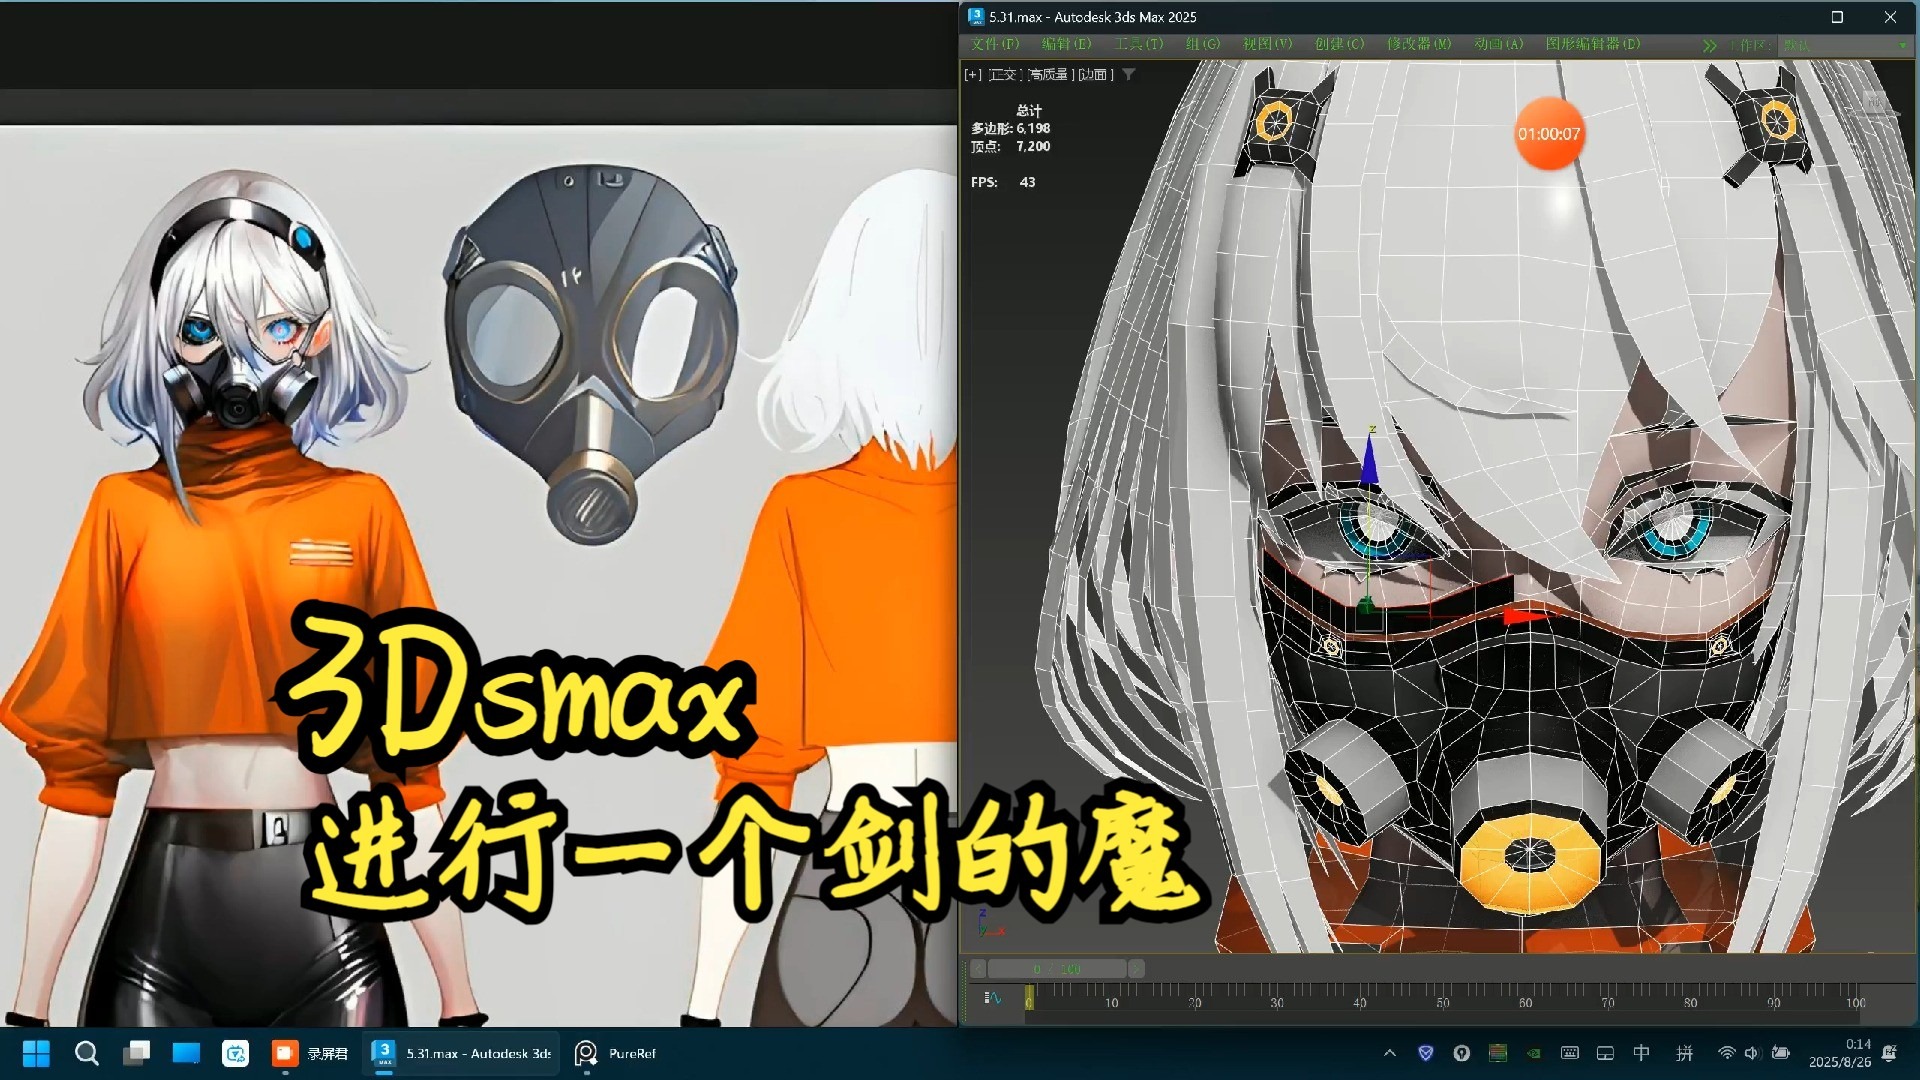
Task: Open the 文件(F) menu in 3ds Max
Action: pos(994,44)
